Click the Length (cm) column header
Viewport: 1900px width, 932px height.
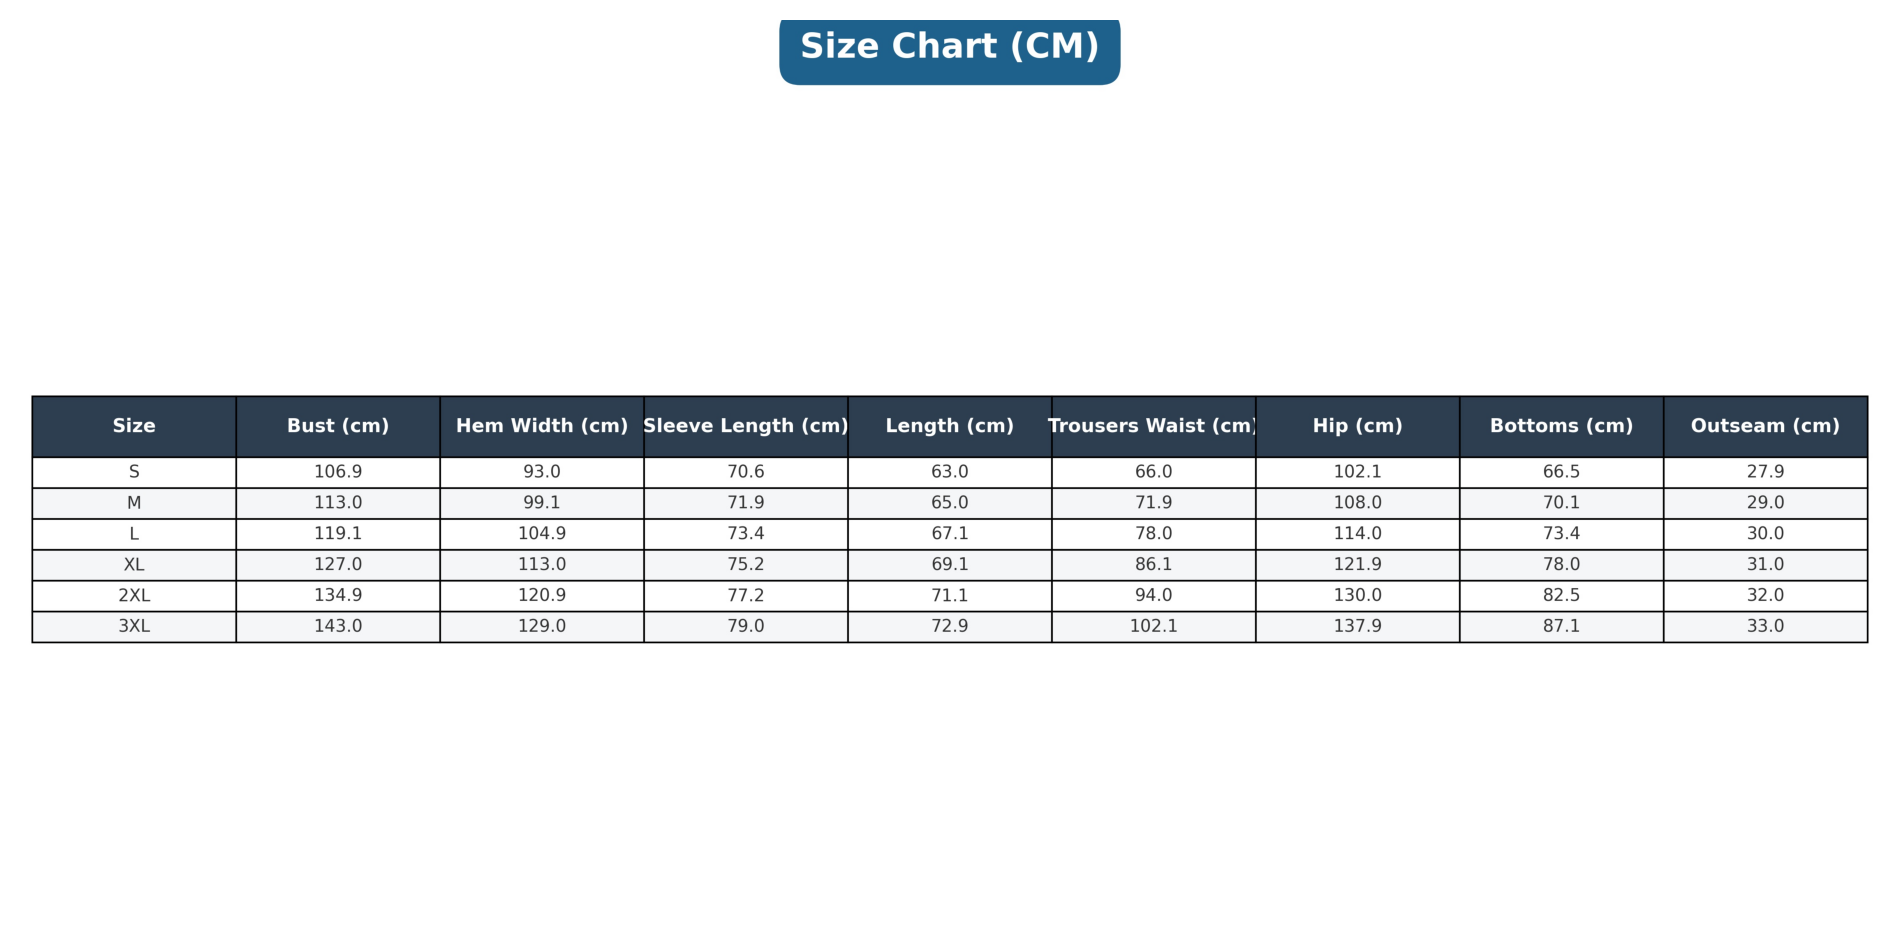[950, 426]
